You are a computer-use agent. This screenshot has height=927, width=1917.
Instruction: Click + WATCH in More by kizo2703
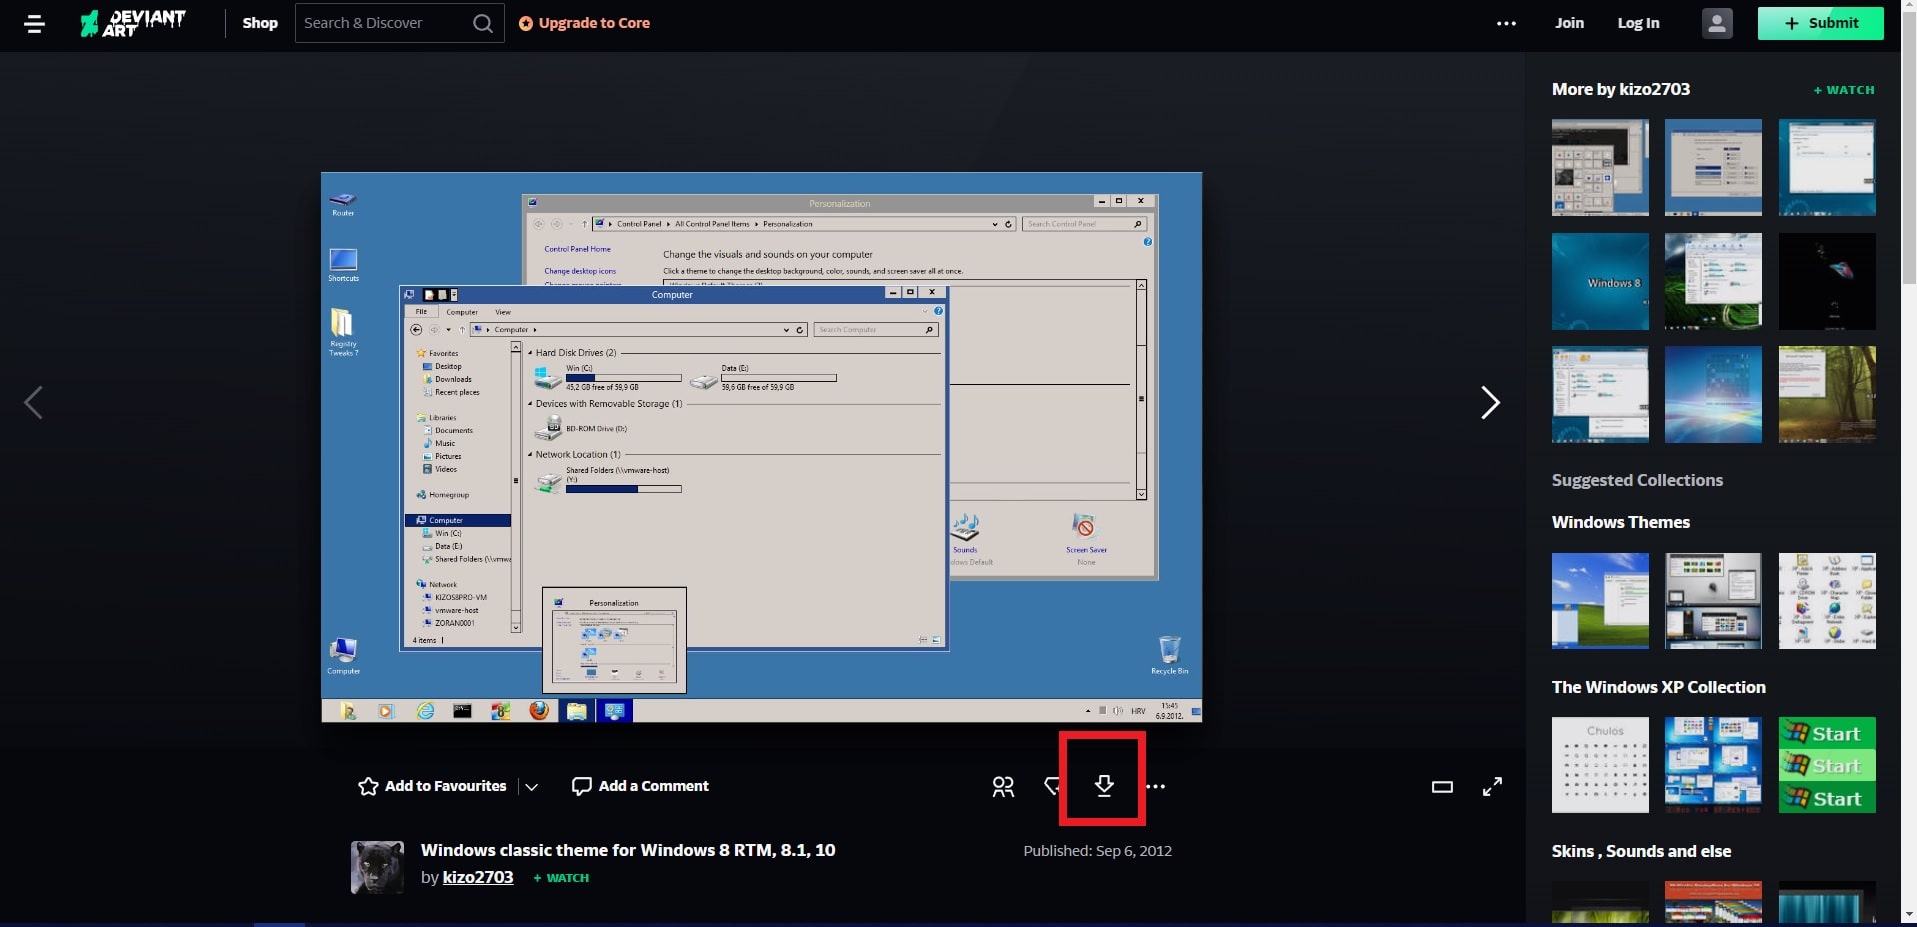coord(1844,90)
